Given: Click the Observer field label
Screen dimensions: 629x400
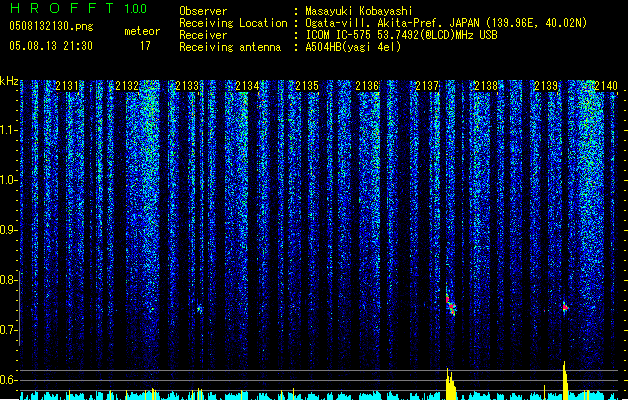Looking at the screenshot, I should click(x=203, y=11).
